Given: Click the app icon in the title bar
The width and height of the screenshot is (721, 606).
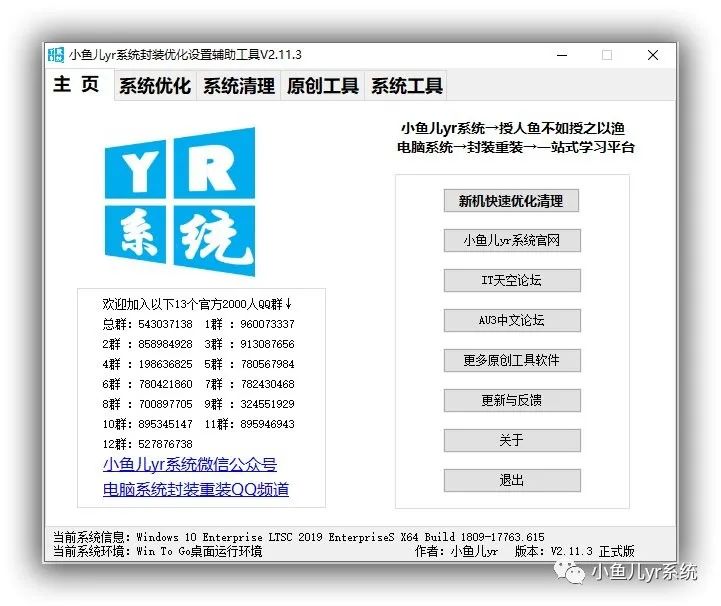Looking at the screenshot, I should (56, 55).
